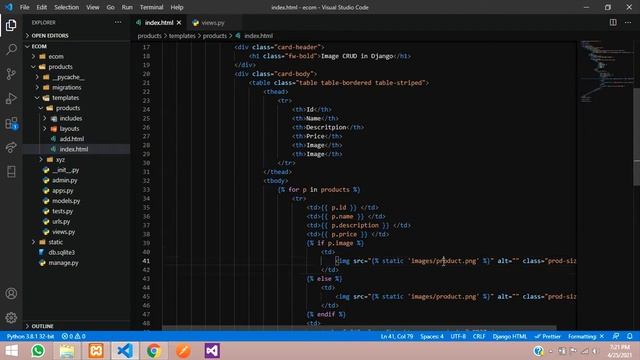Open the File menu
Viewport: 640px width, 360px height.
point(24,7)
